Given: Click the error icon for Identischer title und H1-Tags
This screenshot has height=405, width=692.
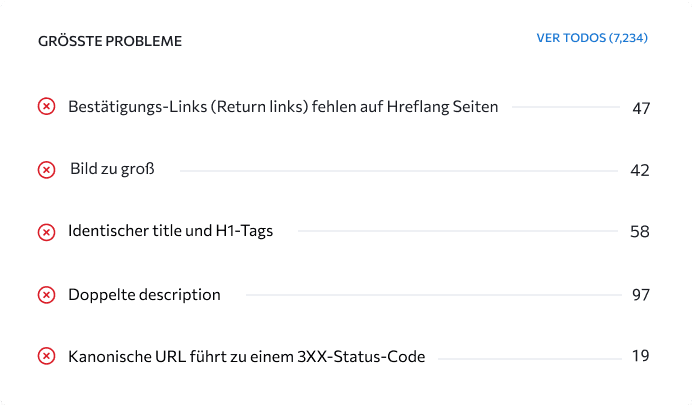Looking at the screenshot, I should [46, 232].
